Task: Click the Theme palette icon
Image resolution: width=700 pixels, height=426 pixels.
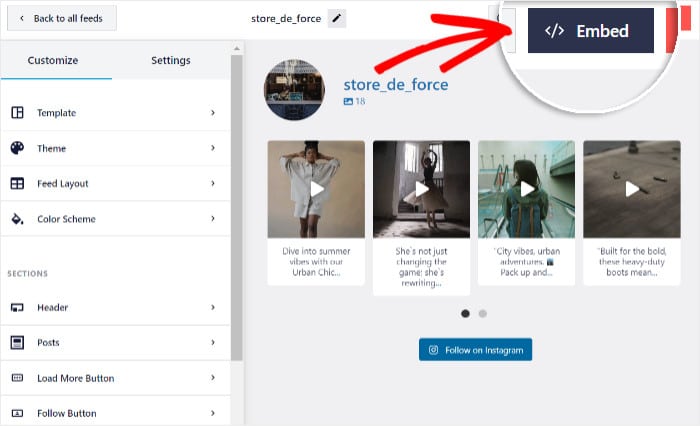Action: coord(17,148)
